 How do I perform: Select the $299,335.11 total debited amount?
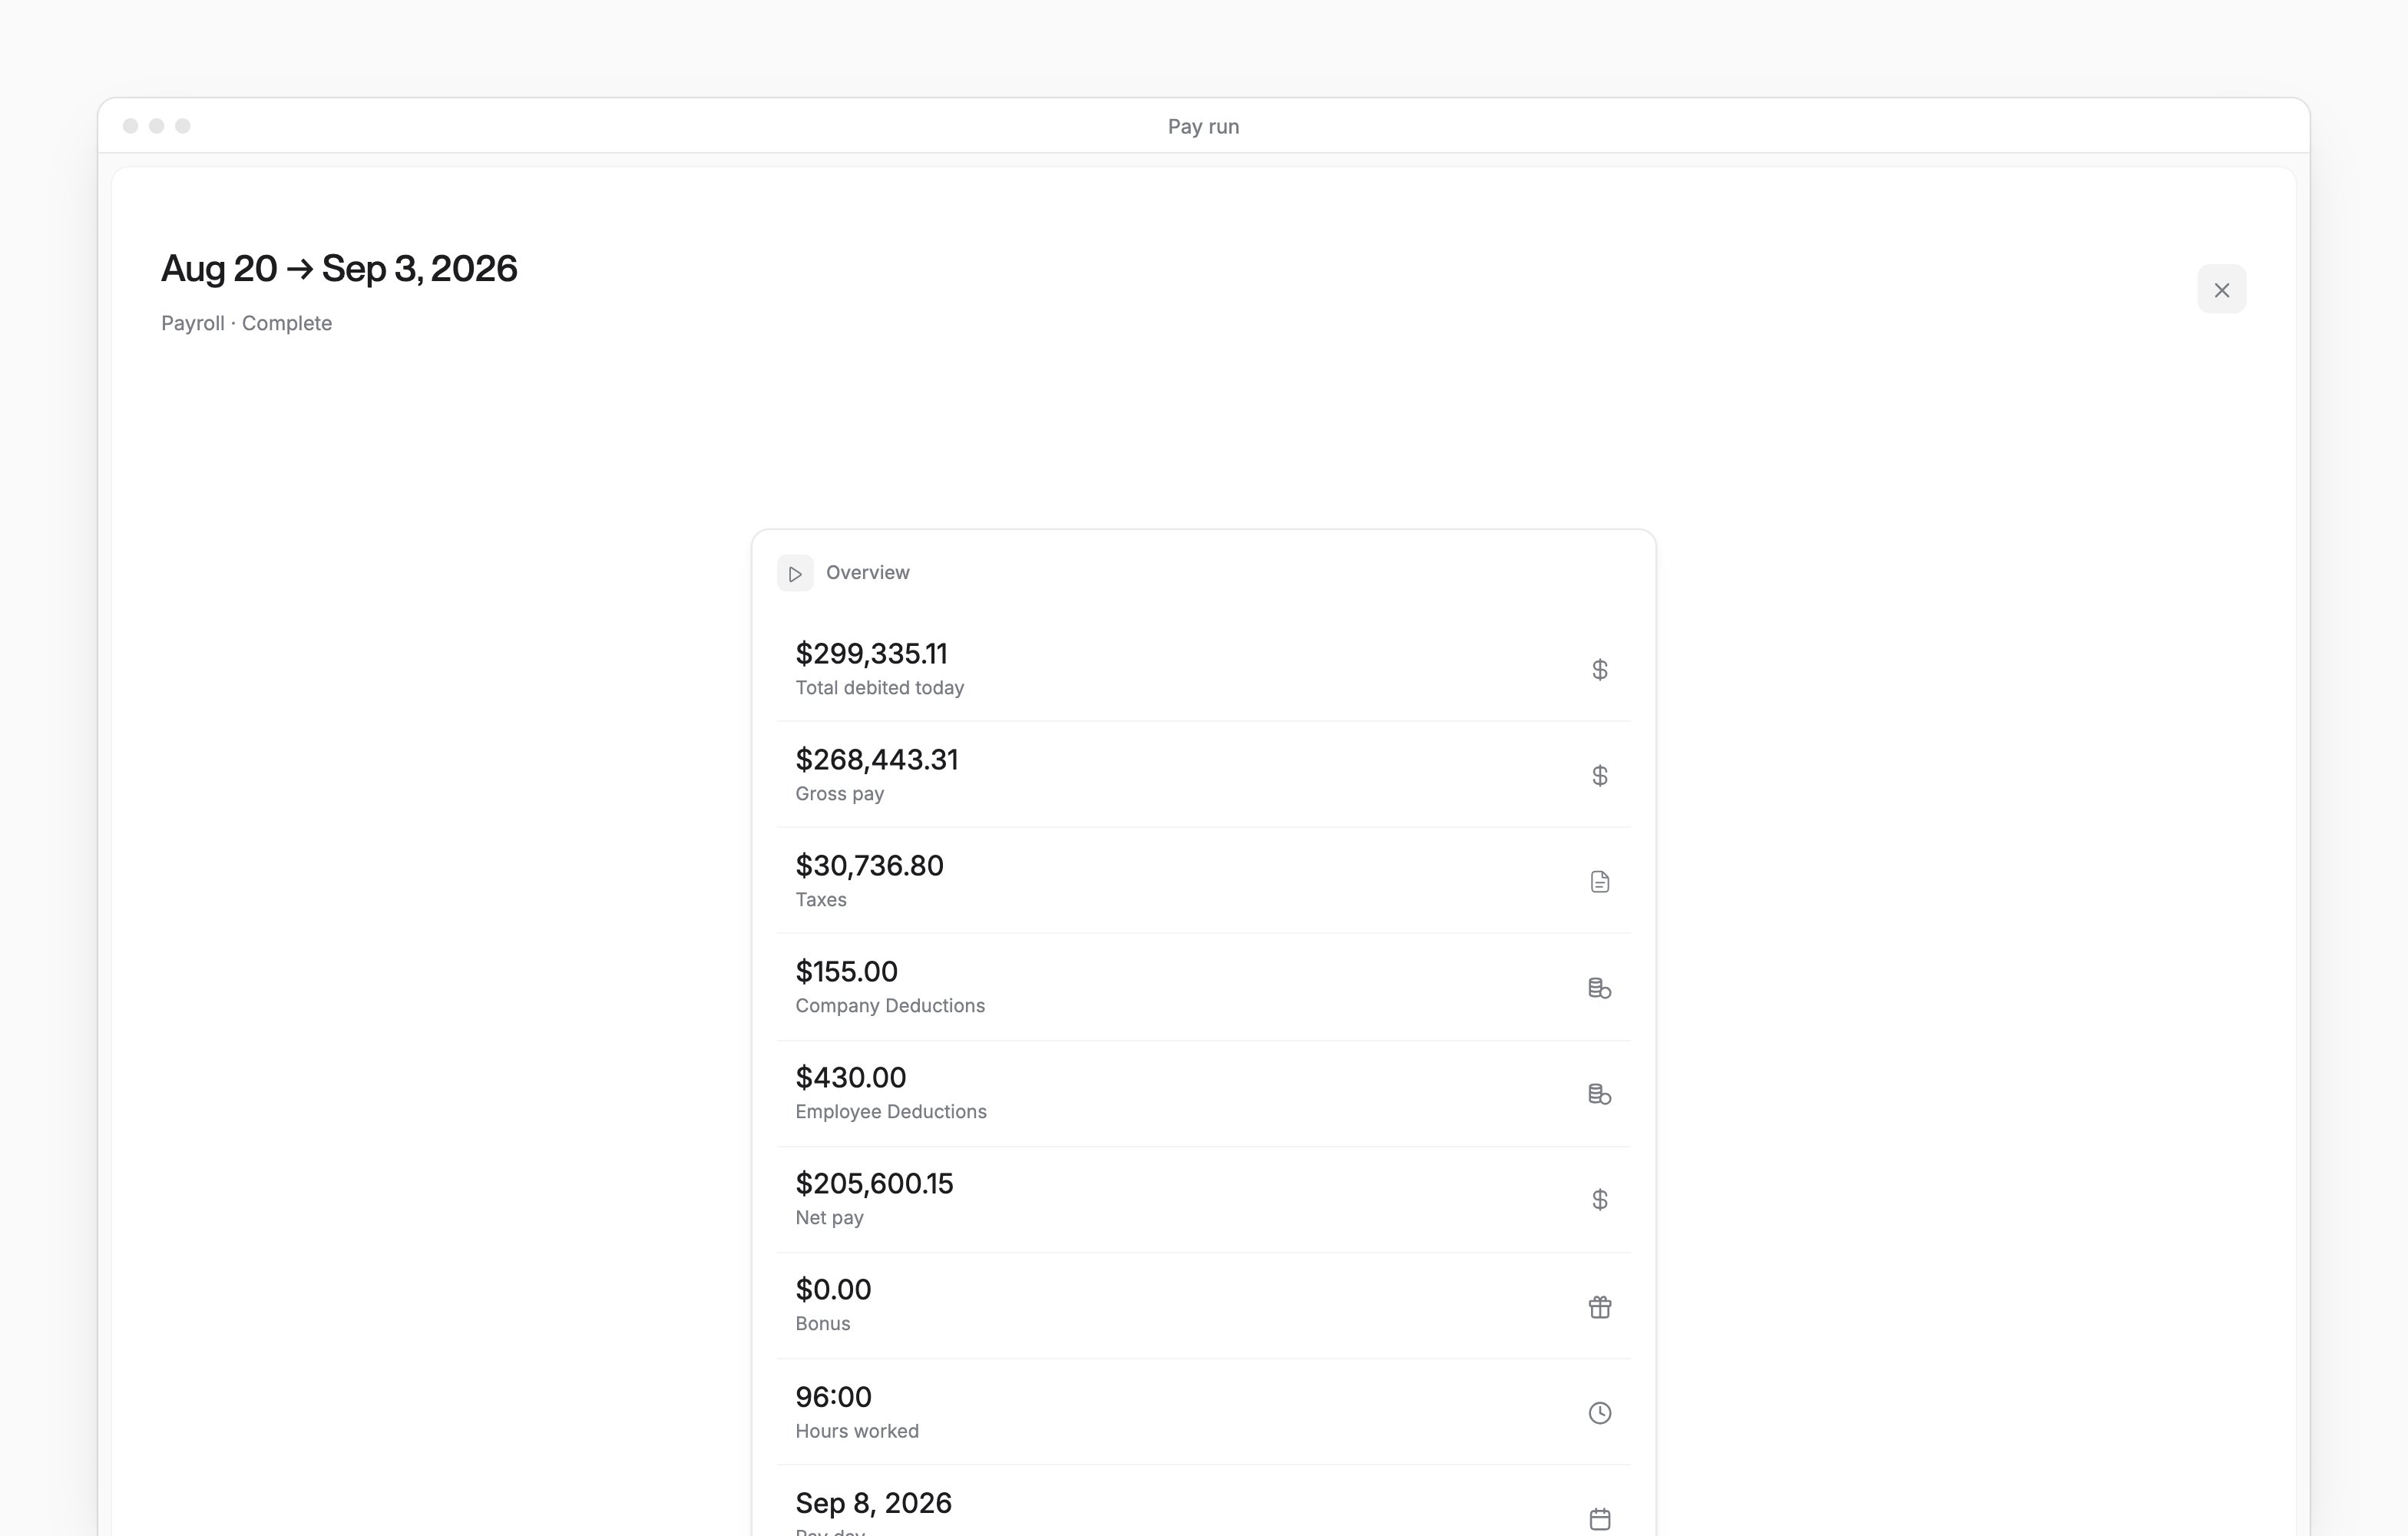(871, 654)
